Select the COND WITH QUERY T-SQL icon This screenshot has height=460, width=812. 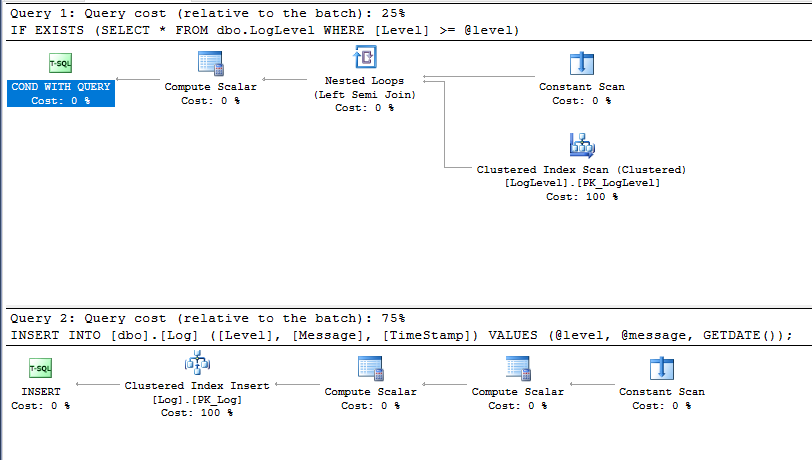[x=60, y=63]
